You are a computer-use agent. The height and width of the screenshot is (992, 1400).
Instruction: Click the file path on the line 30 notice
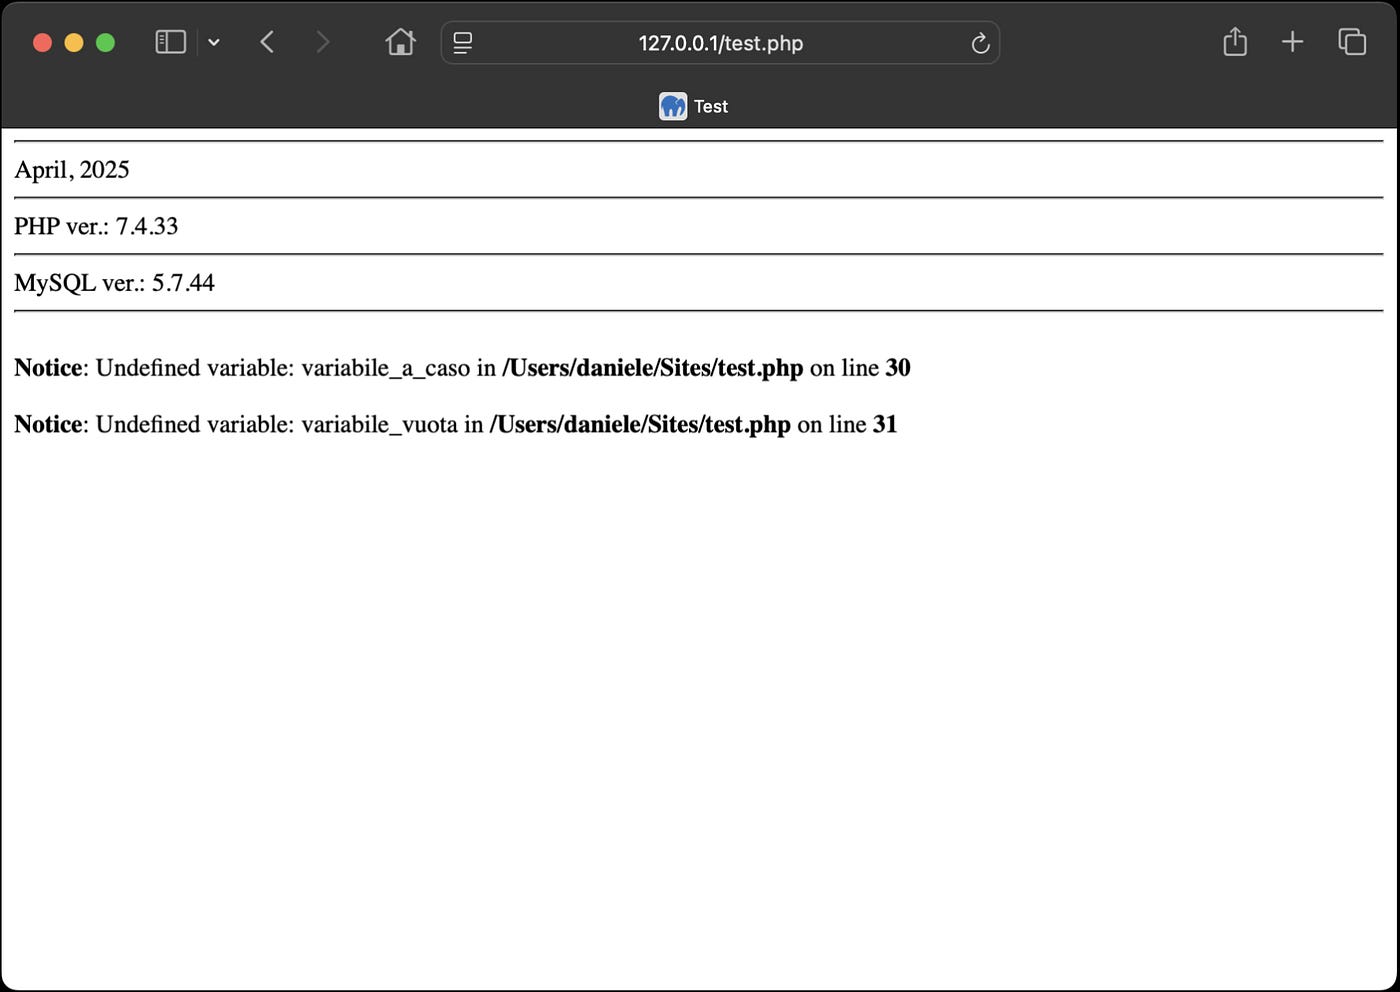(653, 368)
